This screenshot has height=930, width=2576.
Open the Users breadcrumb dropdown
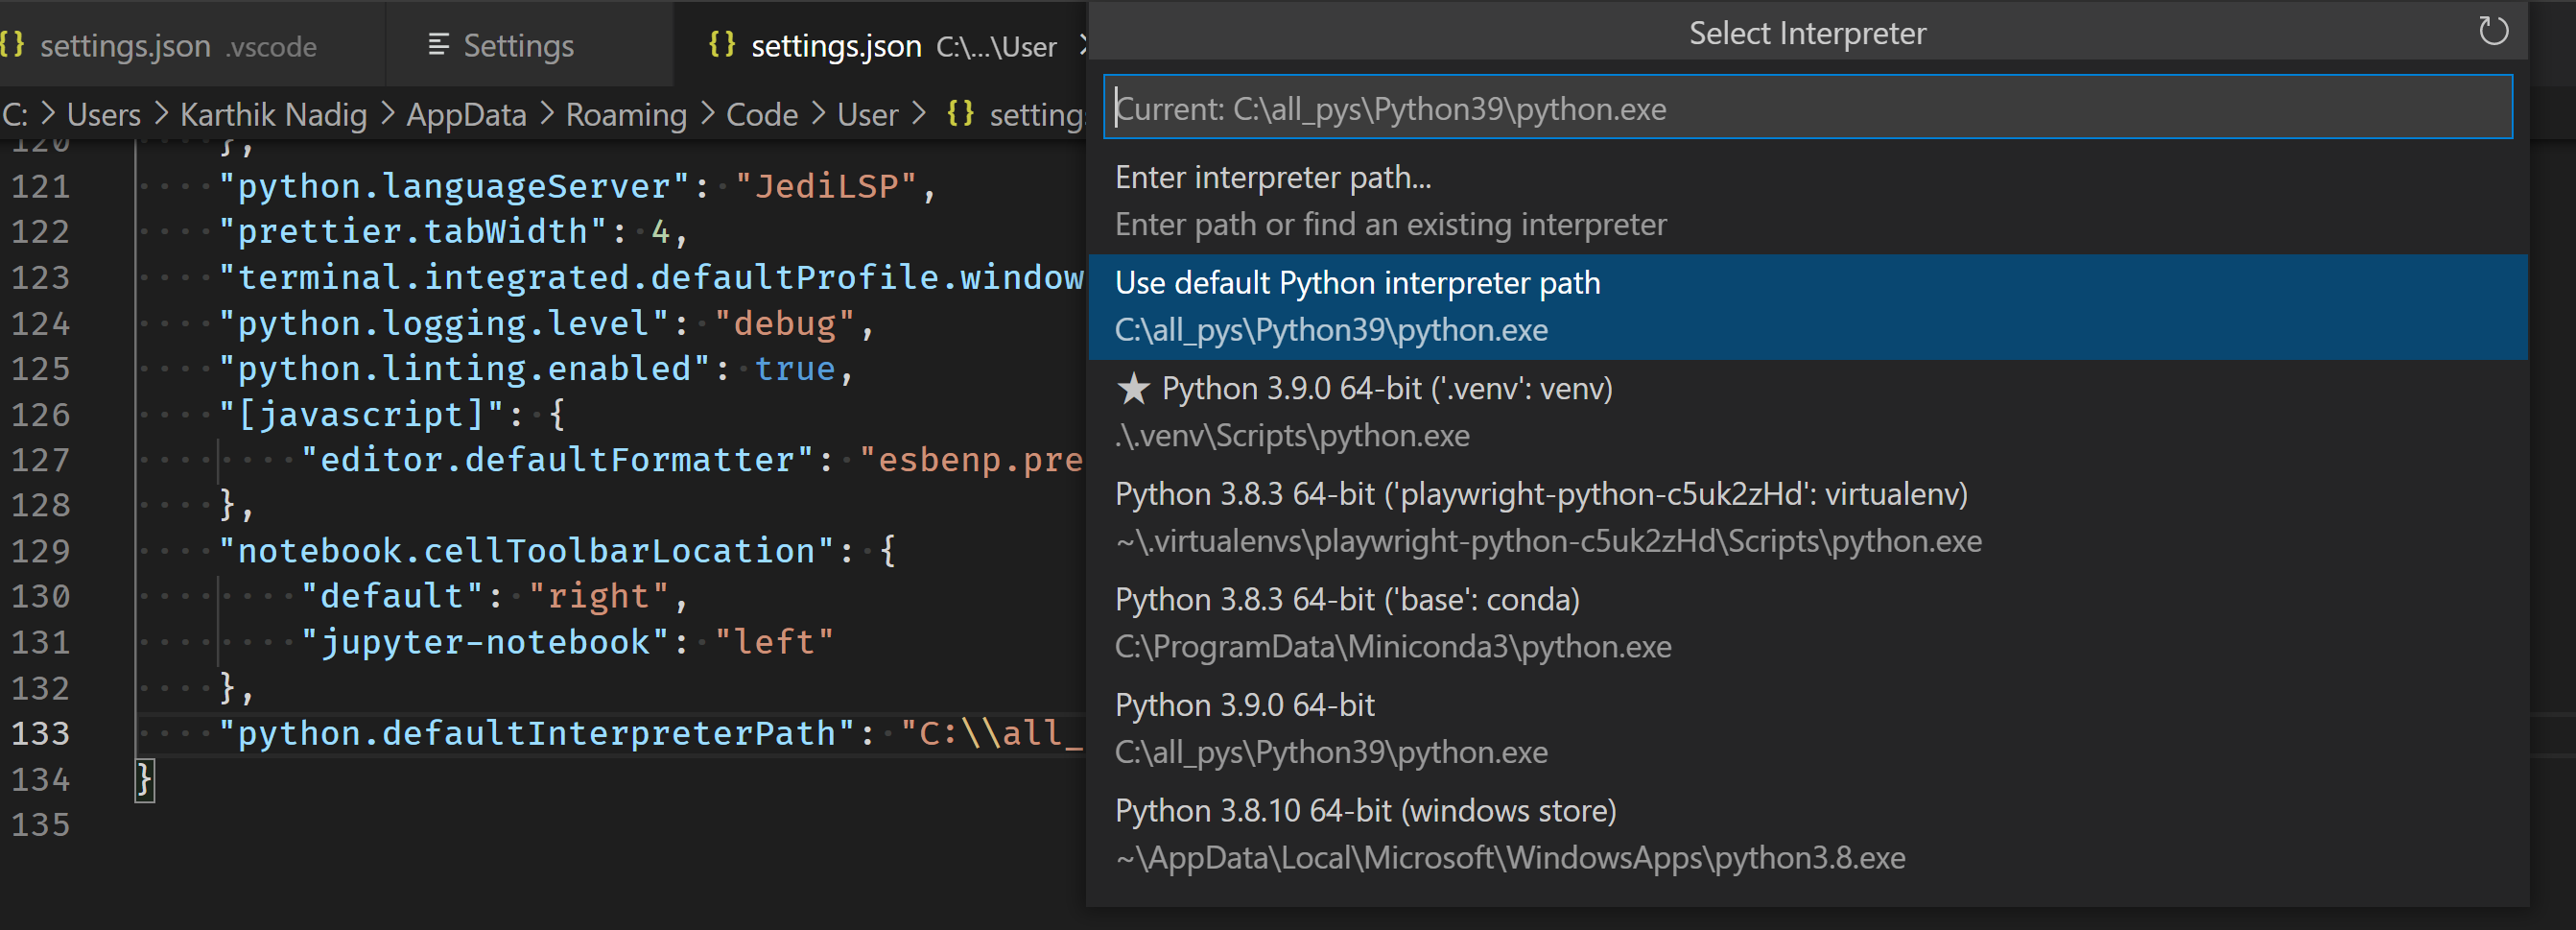pos(103,115)
